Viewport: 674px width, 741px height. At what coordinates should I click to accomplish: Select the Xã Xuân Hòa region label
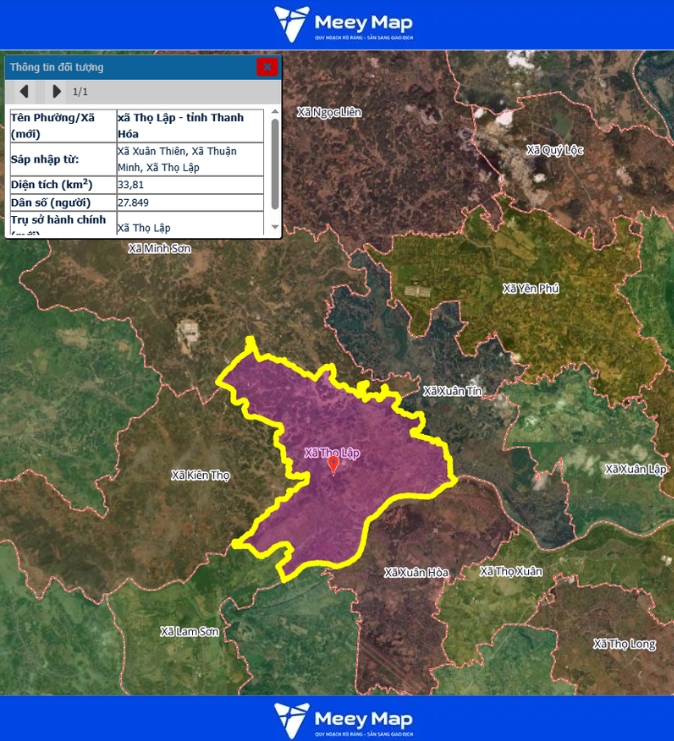pos(416,572)
